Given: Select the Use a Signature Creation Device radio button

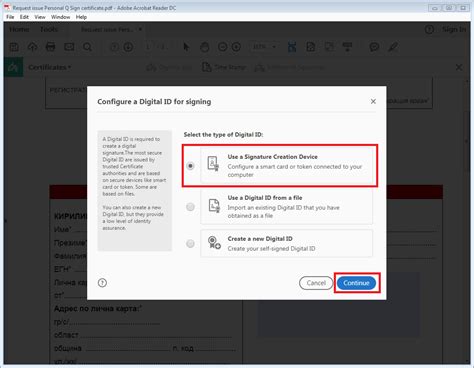Looking at the screenshot, I should 190,166.
